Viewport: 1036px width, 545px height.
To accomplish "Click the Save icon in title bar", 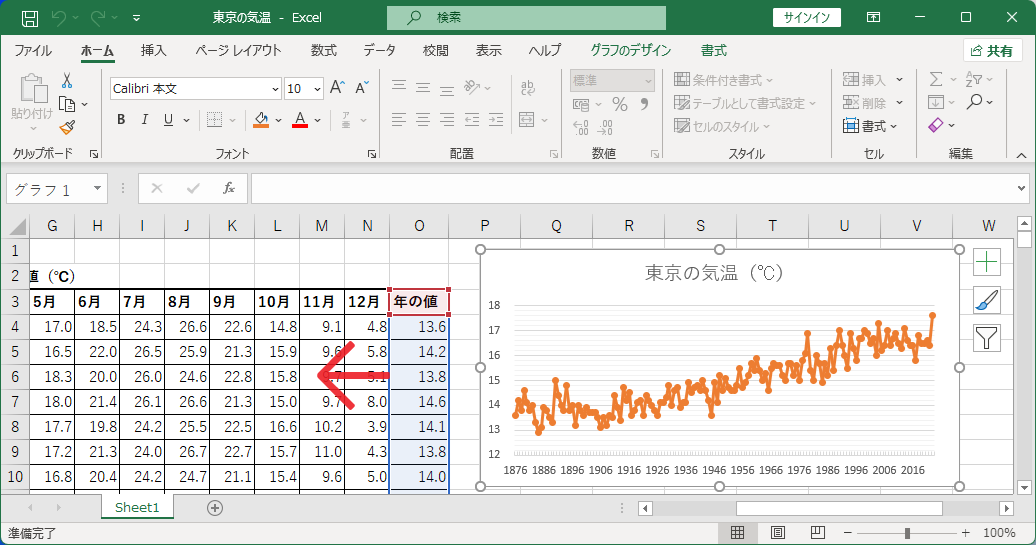I will pyautogui.click(x=30, y=18).
